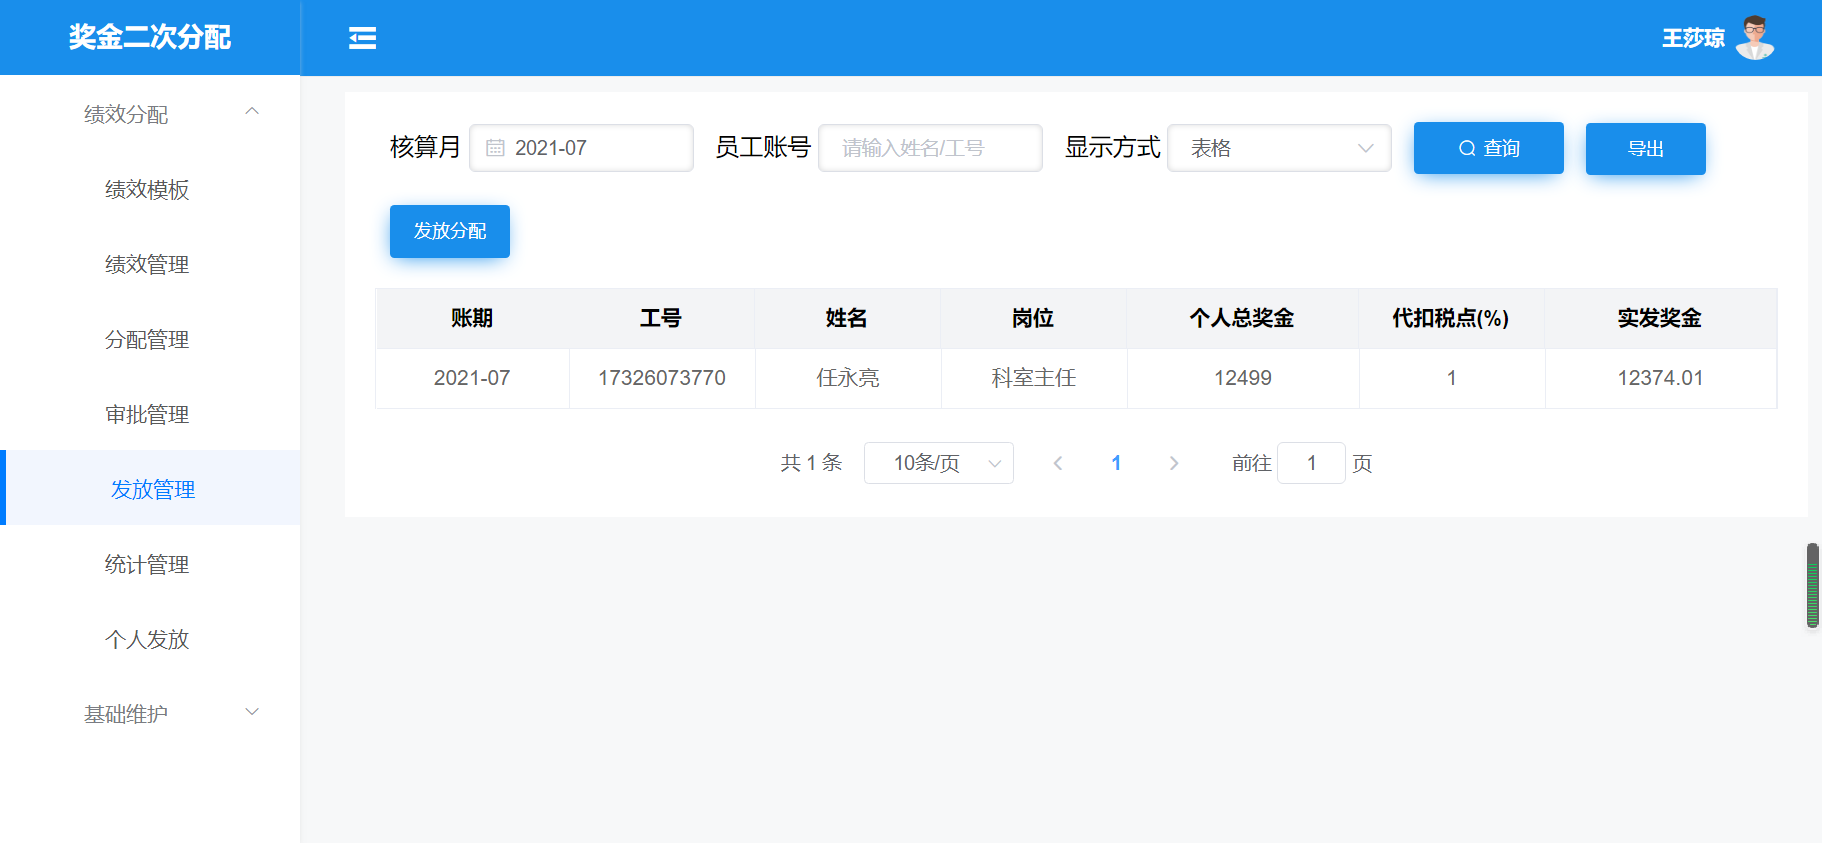Open the 显示方式 表格 dropdown
The image size is (1822, 843).
pyautogui.click(x=1279, y=148)
